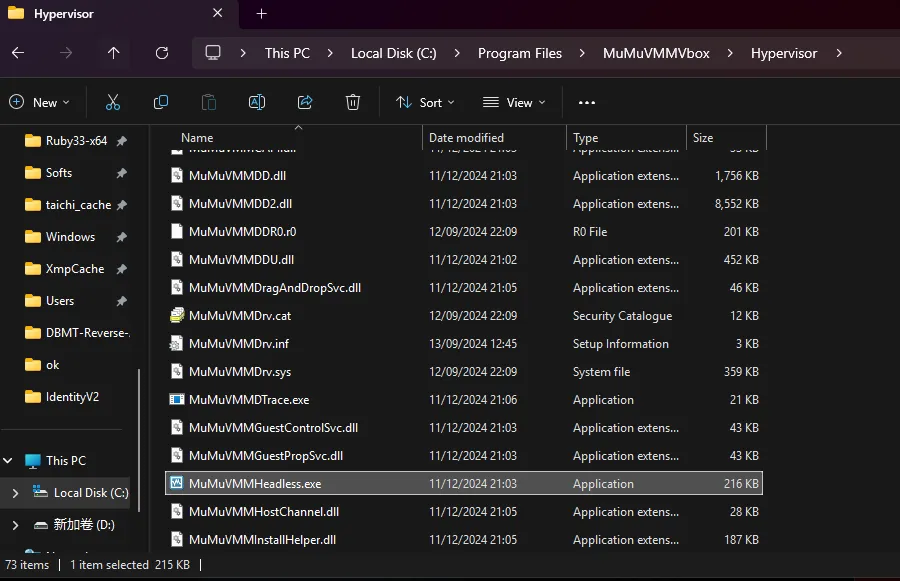Click Hypervisor breadcrumb segment
The width and height of the screenshot is (900, 581).
pos(784,53)
